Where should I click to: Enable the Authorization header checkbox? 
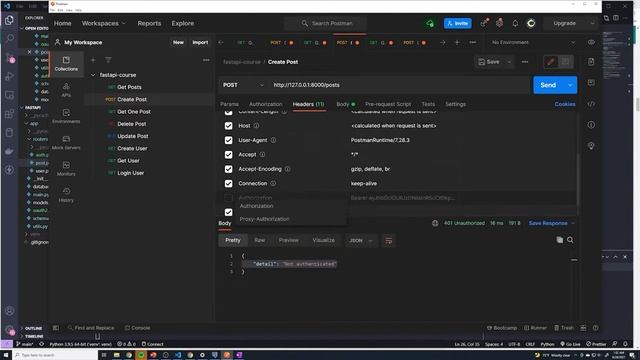coord(229,198)
